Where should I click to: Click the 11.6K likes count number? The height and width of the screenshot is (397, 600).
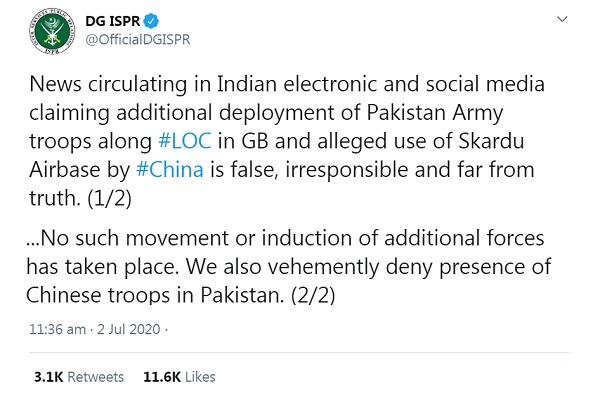(162, 377)
